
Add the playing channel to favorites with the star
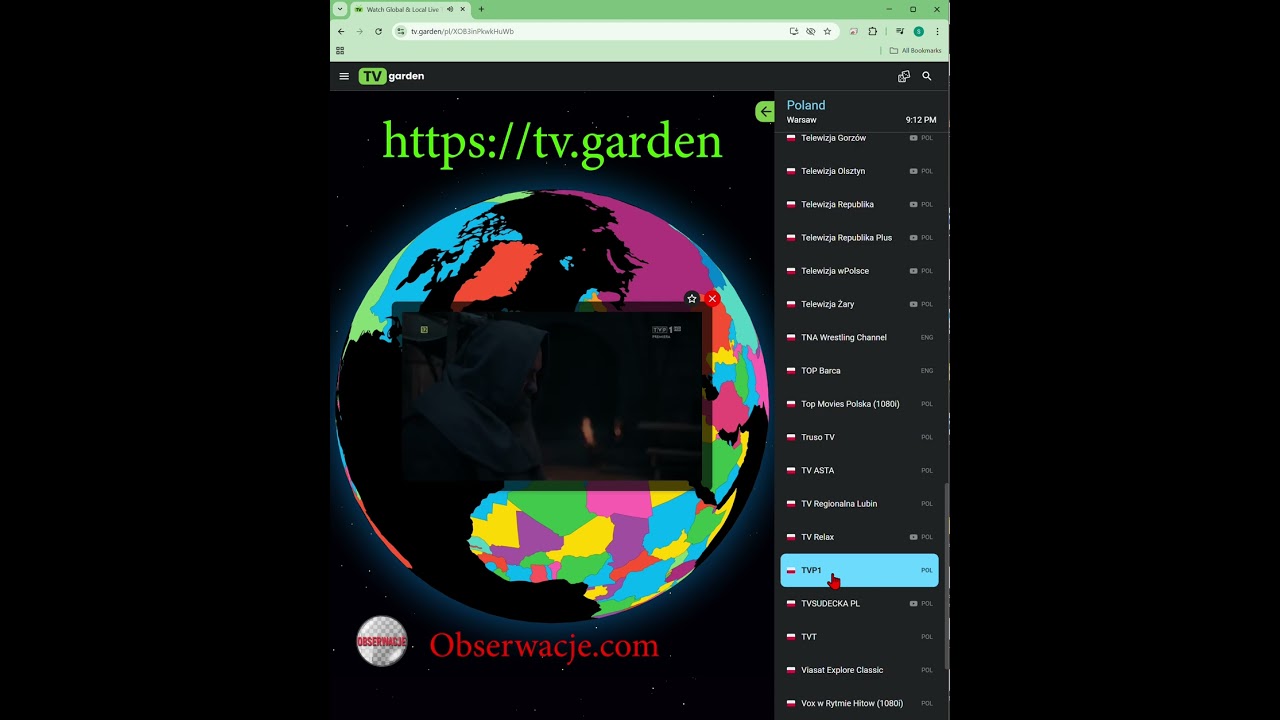(691, 299)
